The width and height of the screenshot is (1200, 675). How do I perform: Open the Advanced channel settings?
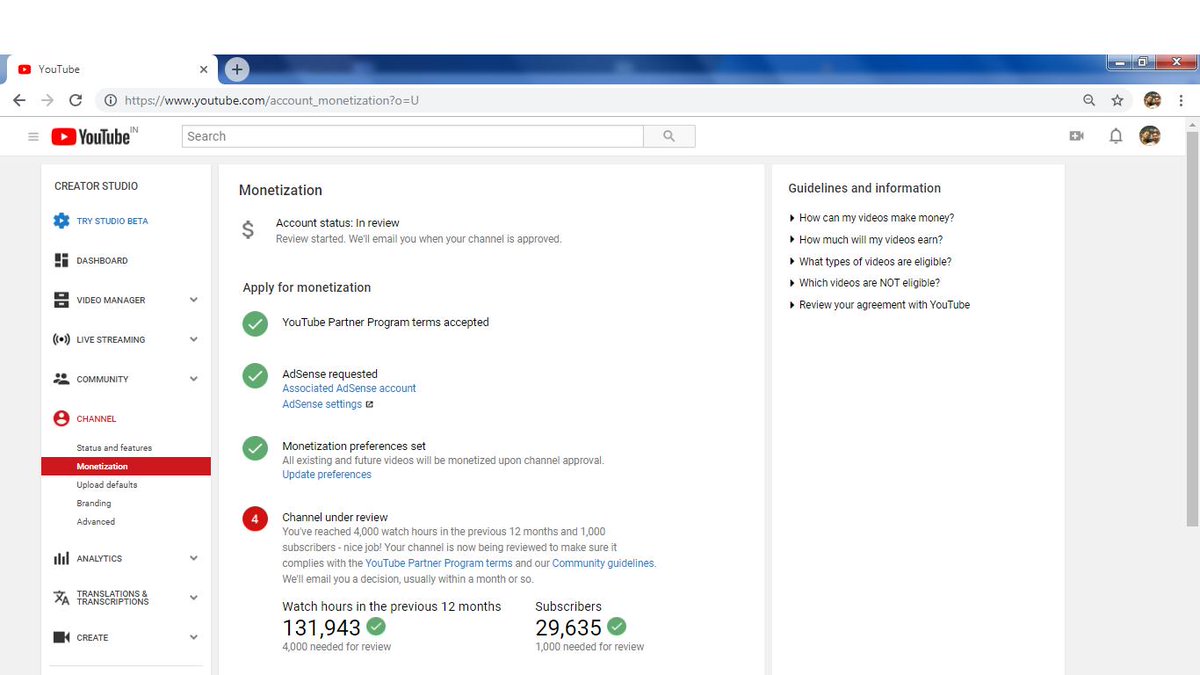point(96,522)
